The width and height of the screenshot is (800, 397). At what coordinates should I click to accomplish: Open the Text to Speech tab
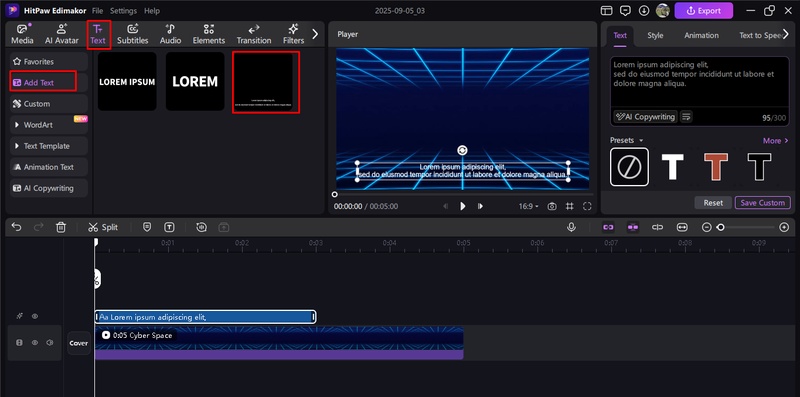click(760, 35)
